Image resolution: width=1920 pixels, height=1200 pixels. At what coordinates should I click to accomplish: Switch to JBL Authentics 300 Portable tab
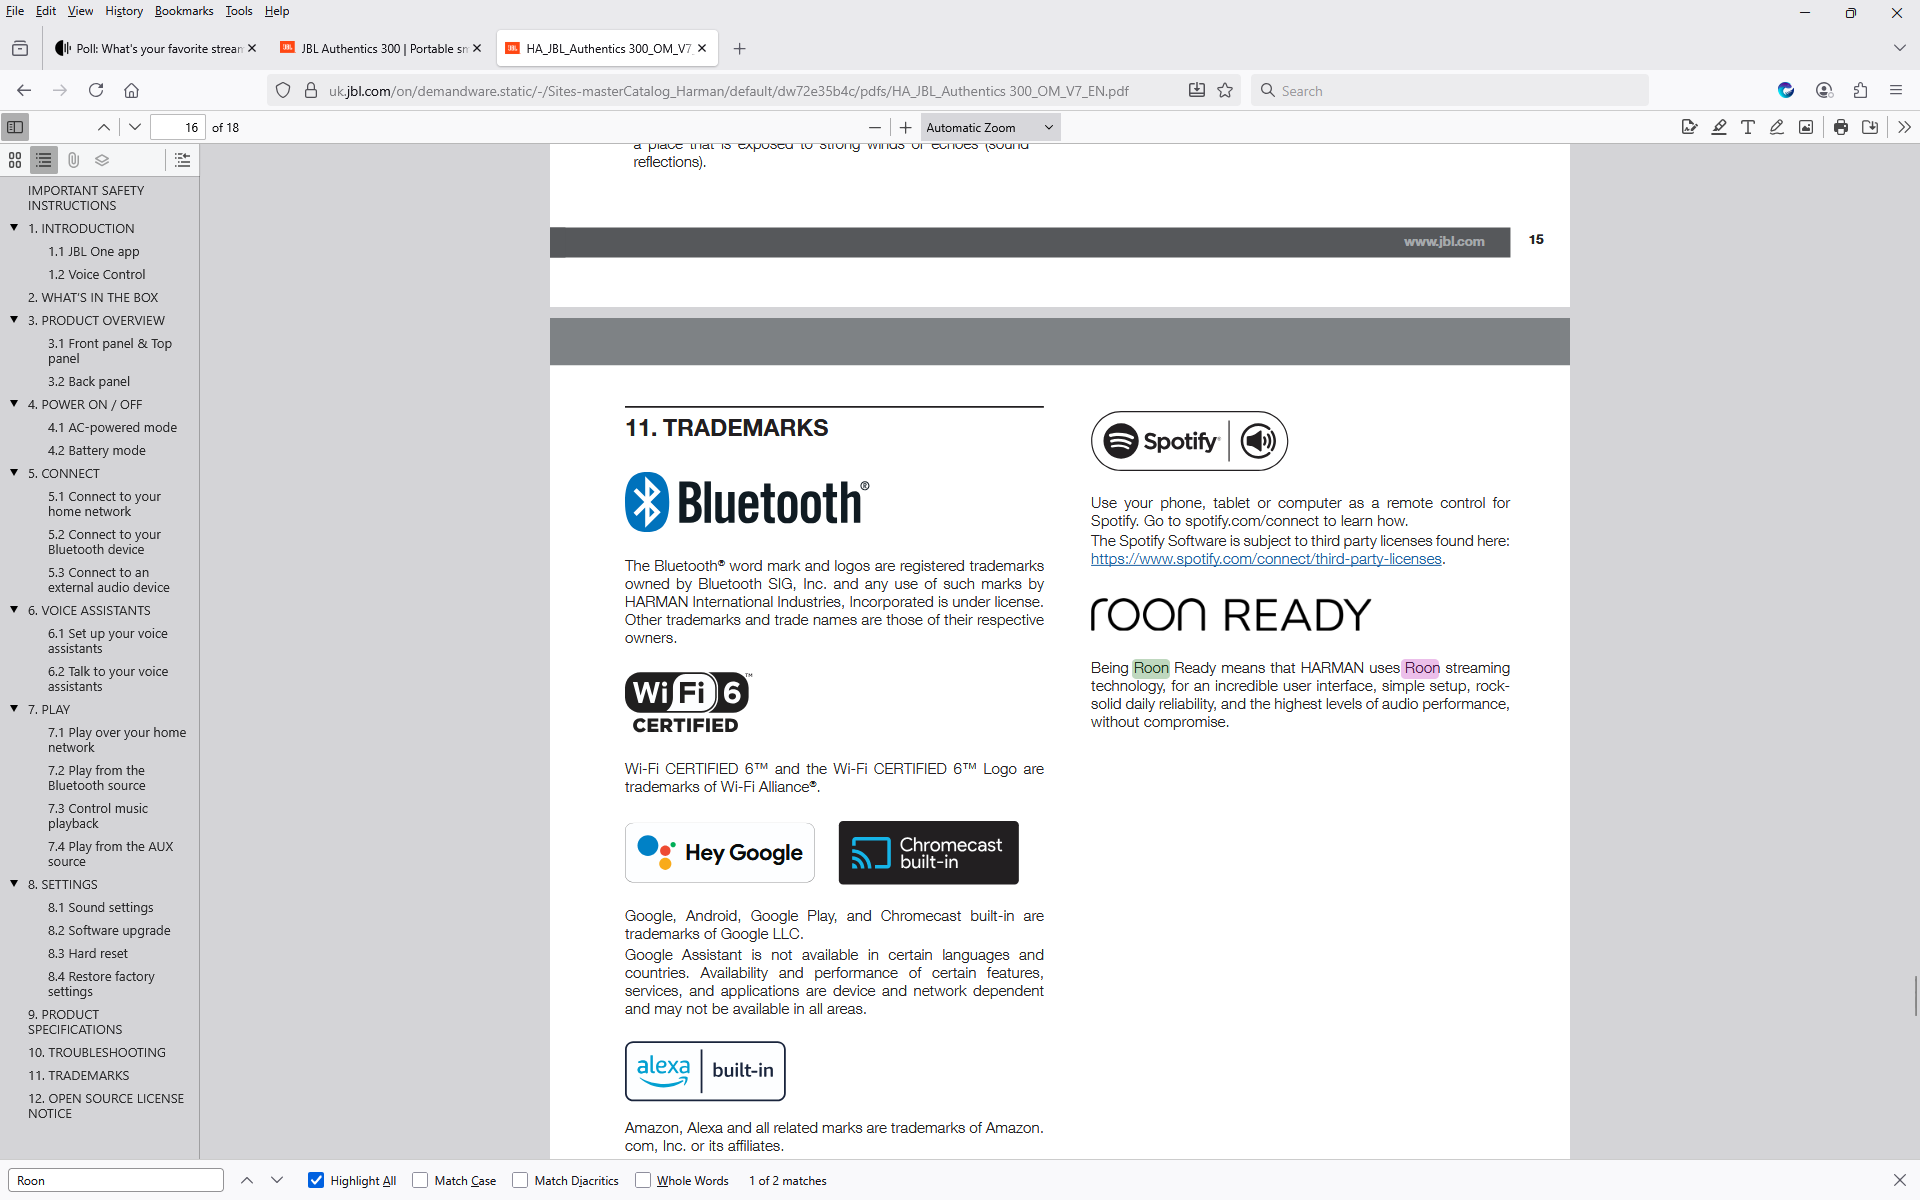[x=383, y=48]
